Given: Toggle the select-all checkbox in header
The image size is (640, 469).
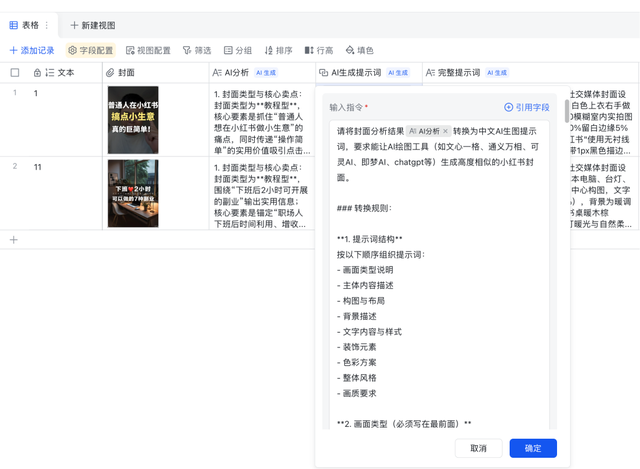Looking at the screenshot, I should (x=14, y=73).
